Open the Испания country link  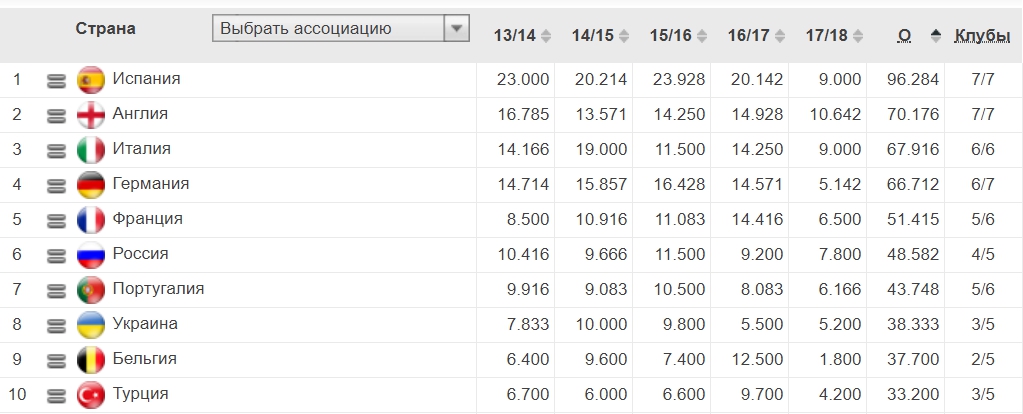tap(146, 78)
